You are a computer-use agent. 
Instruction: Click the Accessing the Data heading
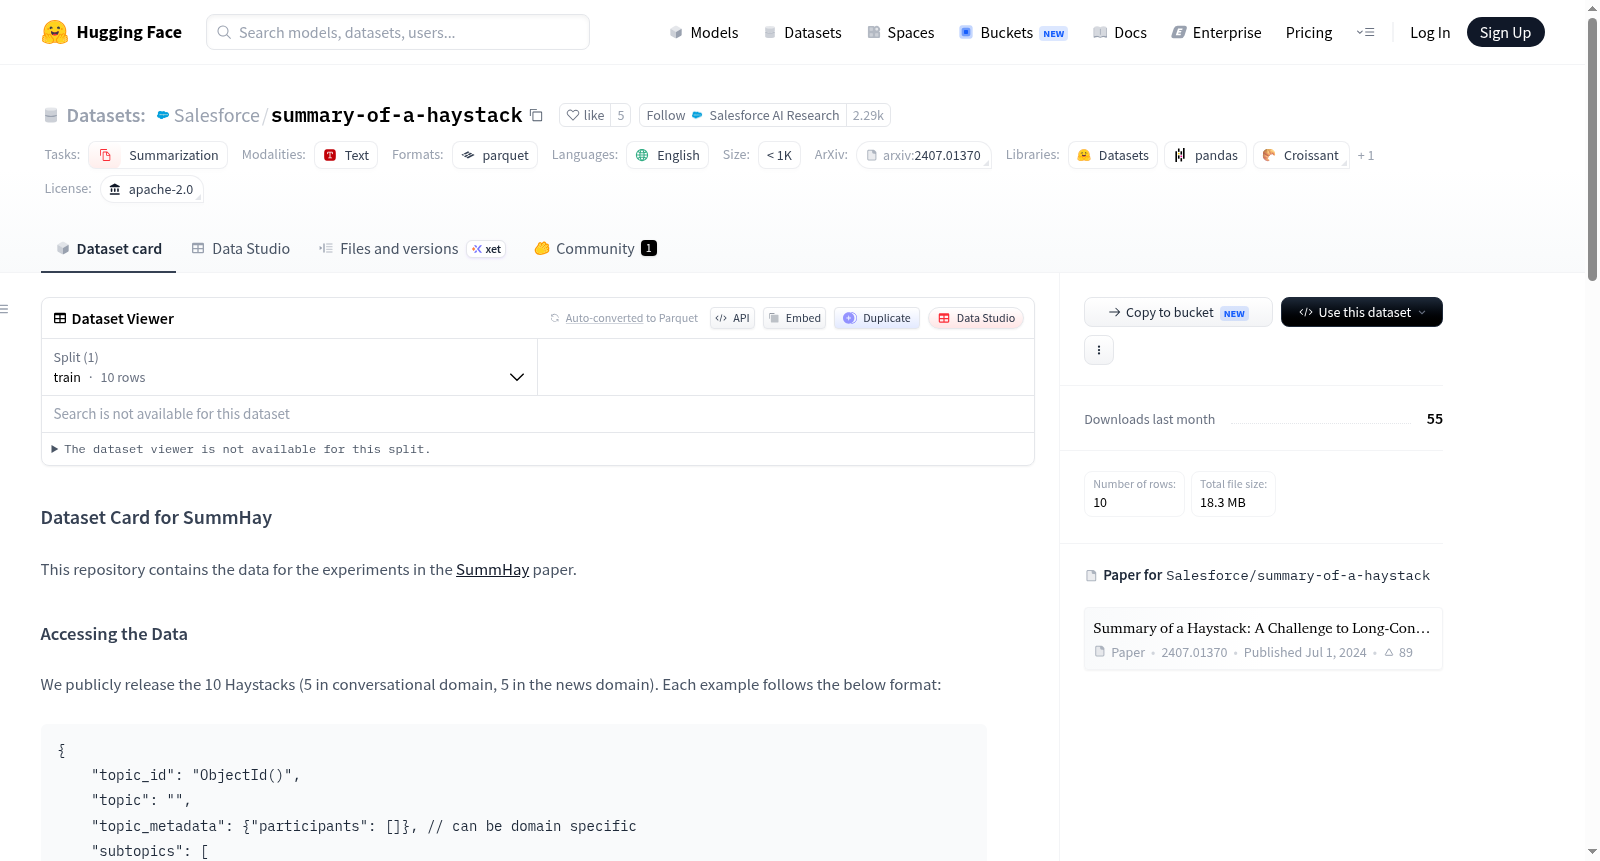point(114,634)
